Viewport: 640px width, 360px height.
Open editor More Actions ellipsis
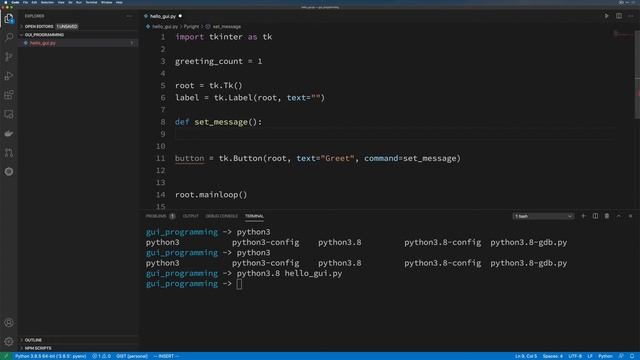(631, 16)
